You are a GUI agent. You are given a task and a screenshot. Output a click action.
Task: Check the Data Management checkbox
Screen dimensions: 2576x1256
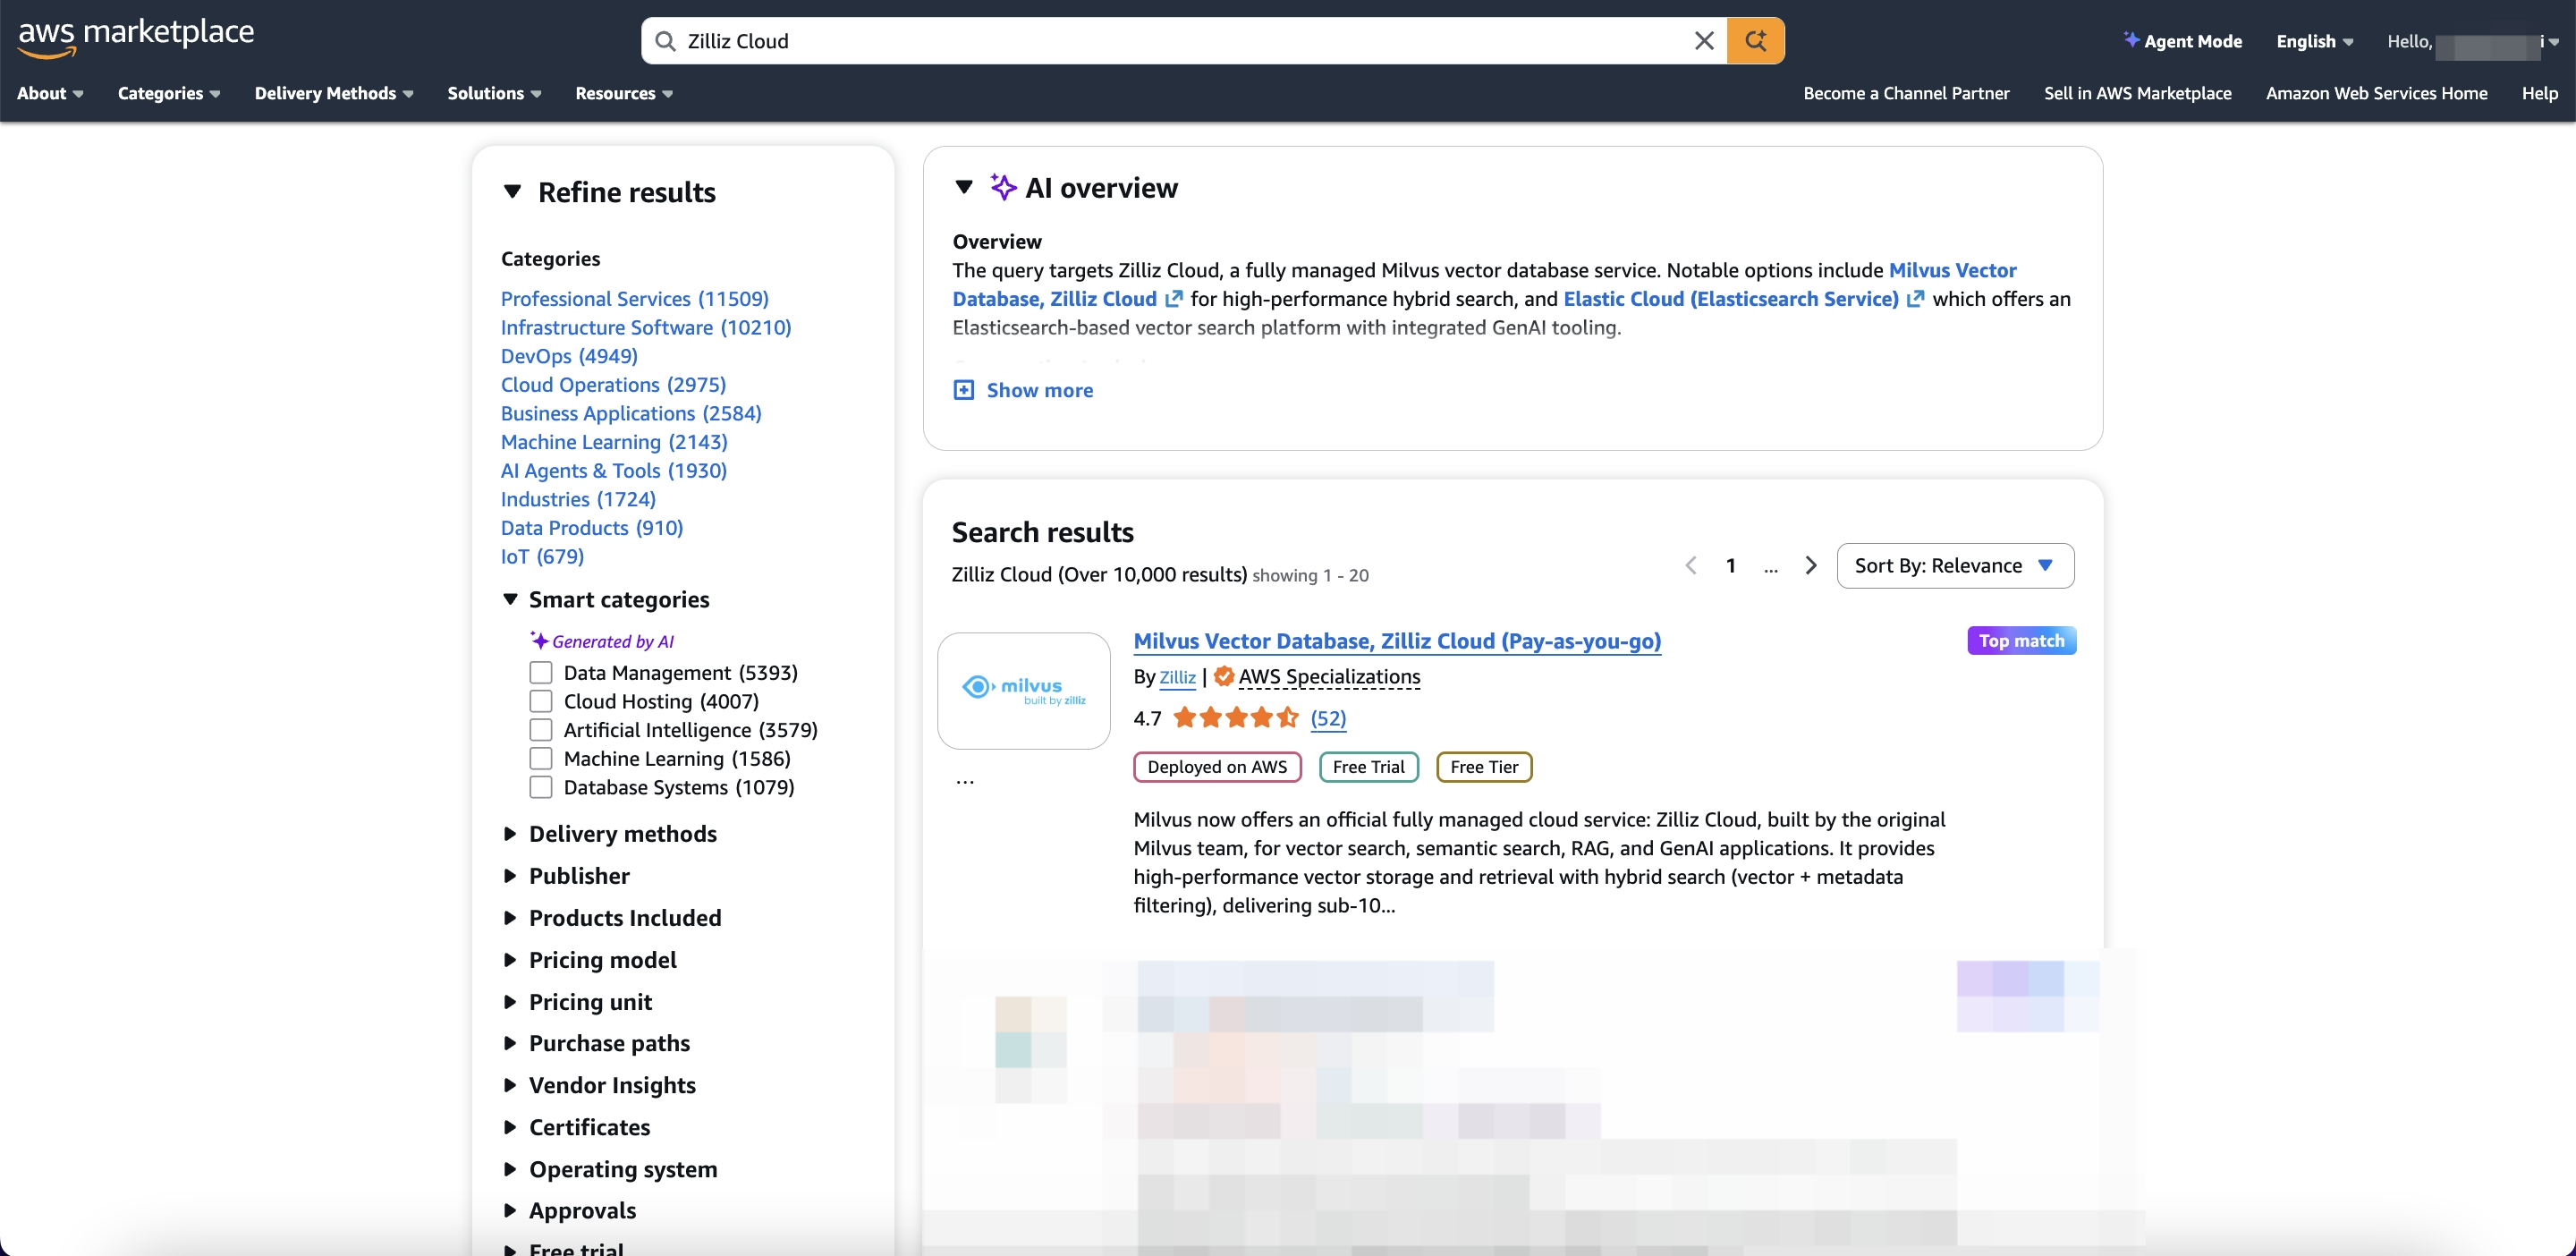click(541, 673)
